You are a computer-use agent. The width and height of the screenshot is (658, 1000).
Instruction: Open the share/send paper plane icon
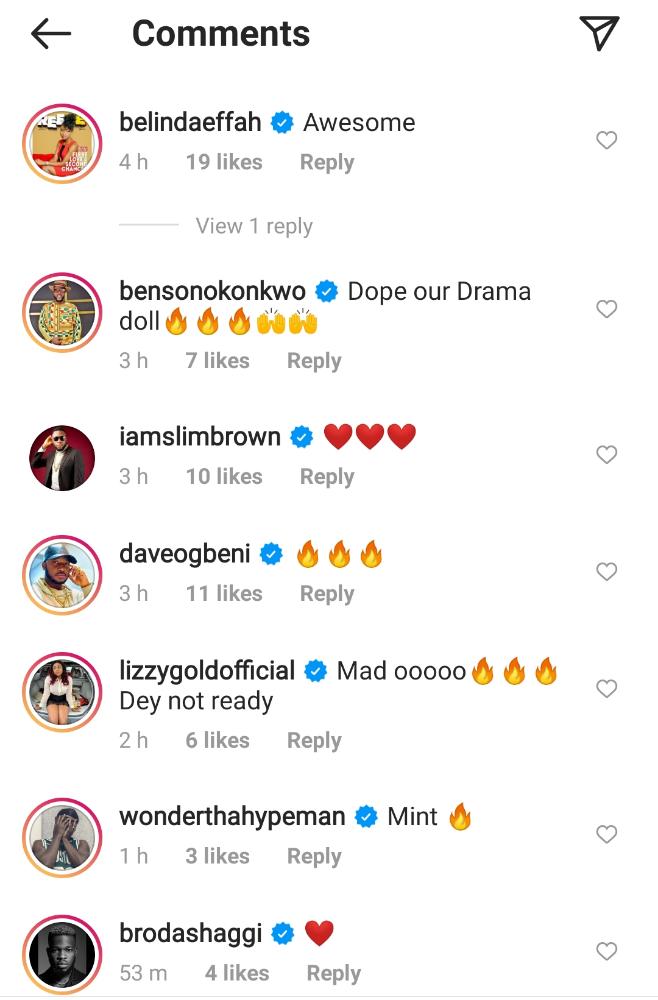click(x=599, y=34)
